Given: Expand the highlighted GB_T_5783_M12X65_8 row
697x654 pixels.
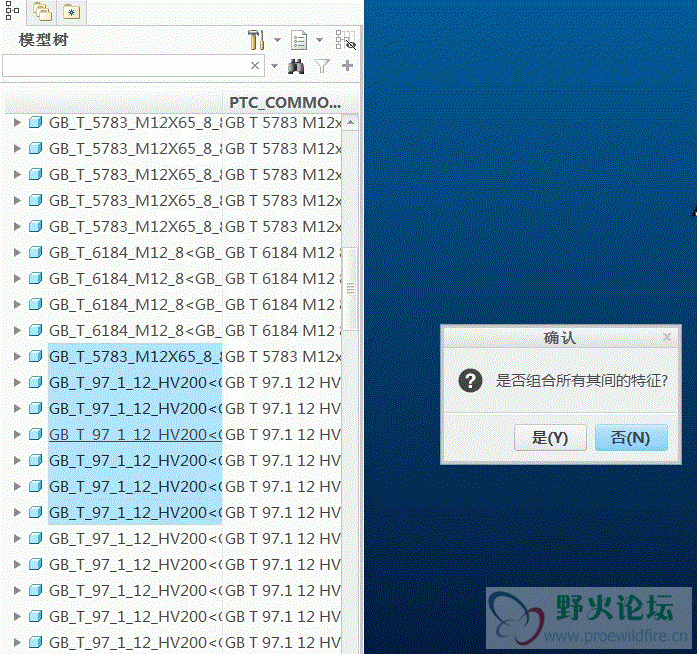Looking at the screenshot, I should (17, 357).
